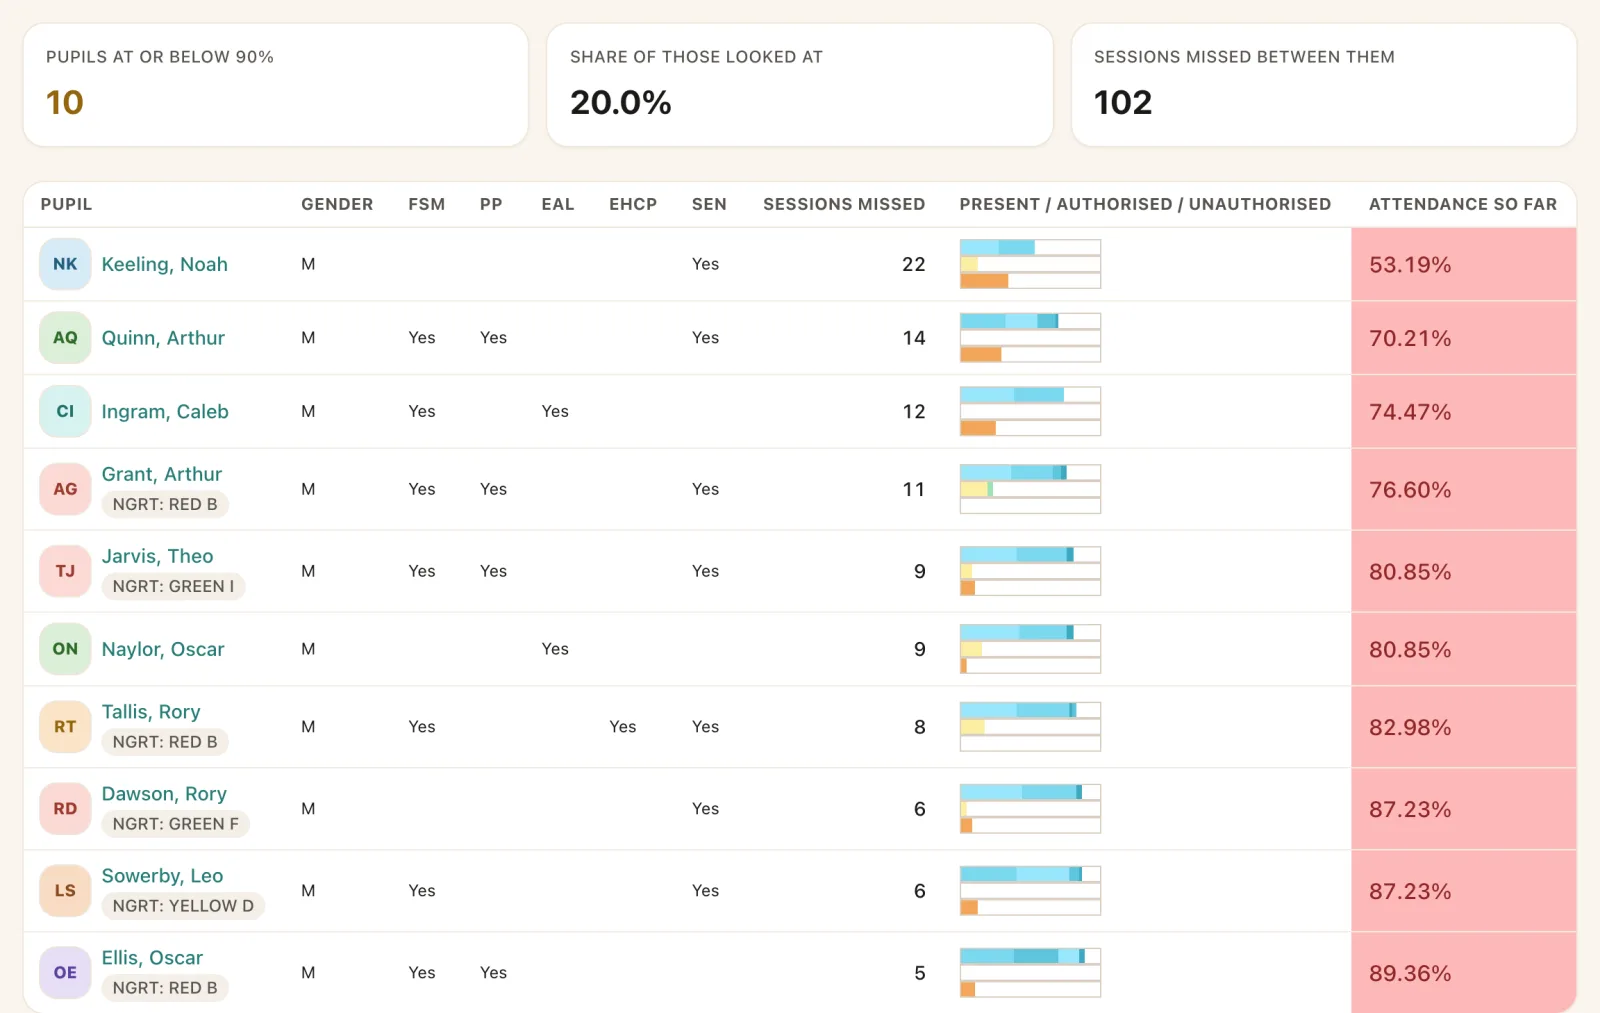Open pupil Sowerby, Leo
Image resolution: width=1600 pixels, height=1013 pixels.
pos(162,876)
